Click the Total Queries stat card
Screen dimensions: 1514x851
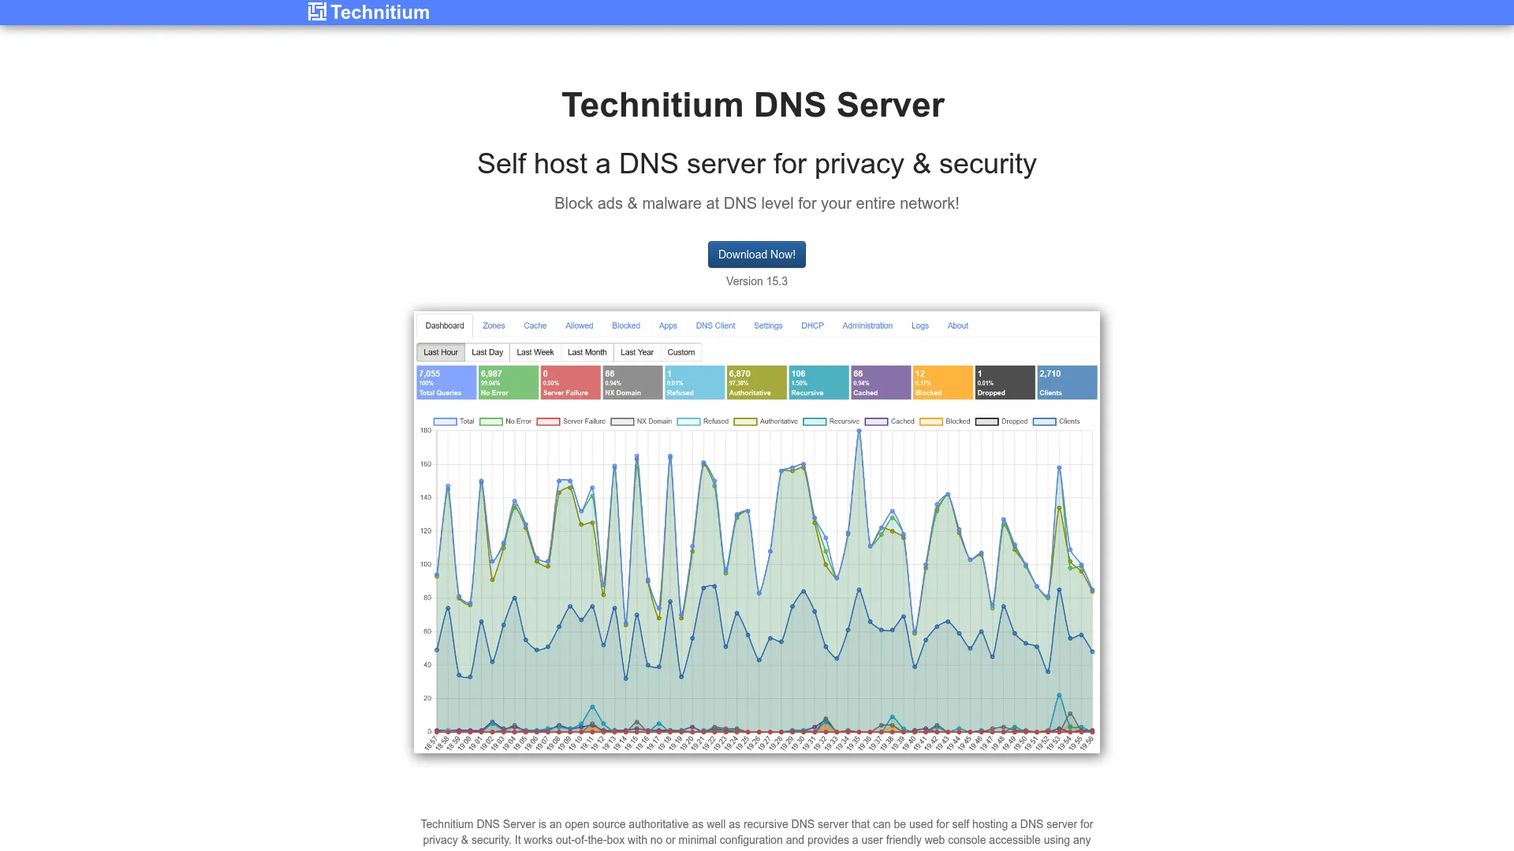(x=446, y=382)
